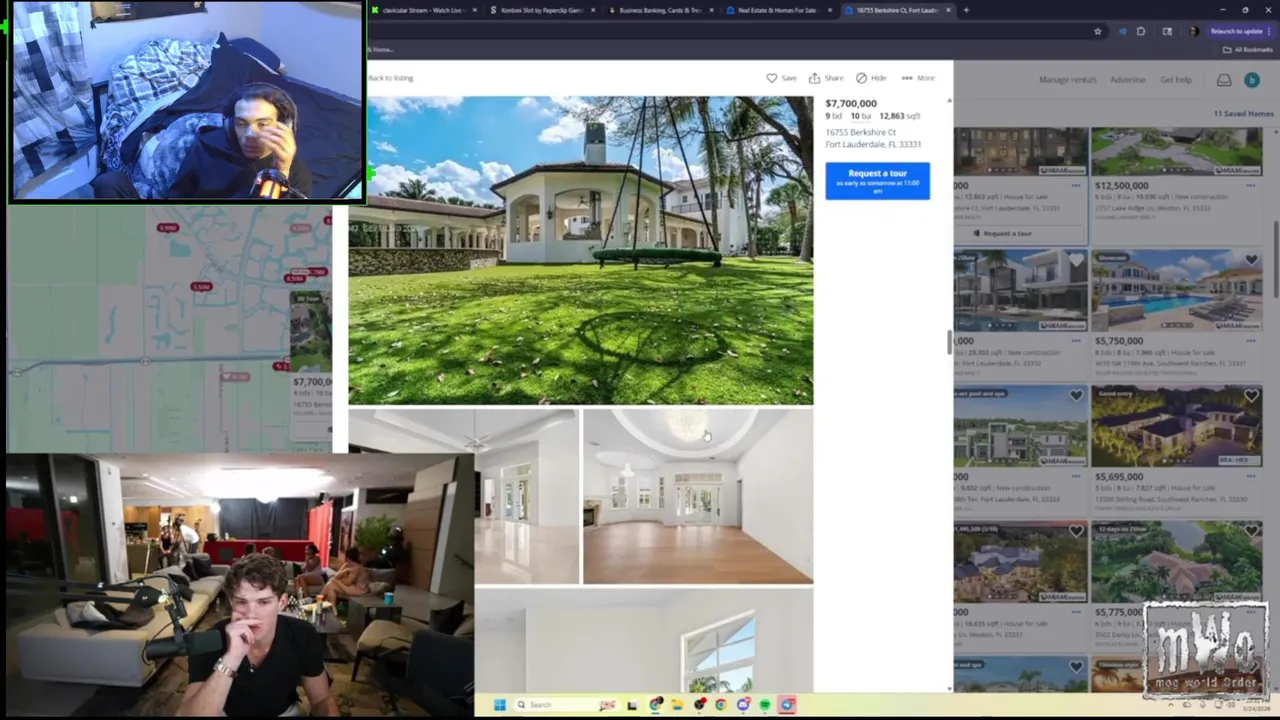Click the listing detail panel scrollbar
This screenshot has width=1280, height=720.
tap(948, 342)
